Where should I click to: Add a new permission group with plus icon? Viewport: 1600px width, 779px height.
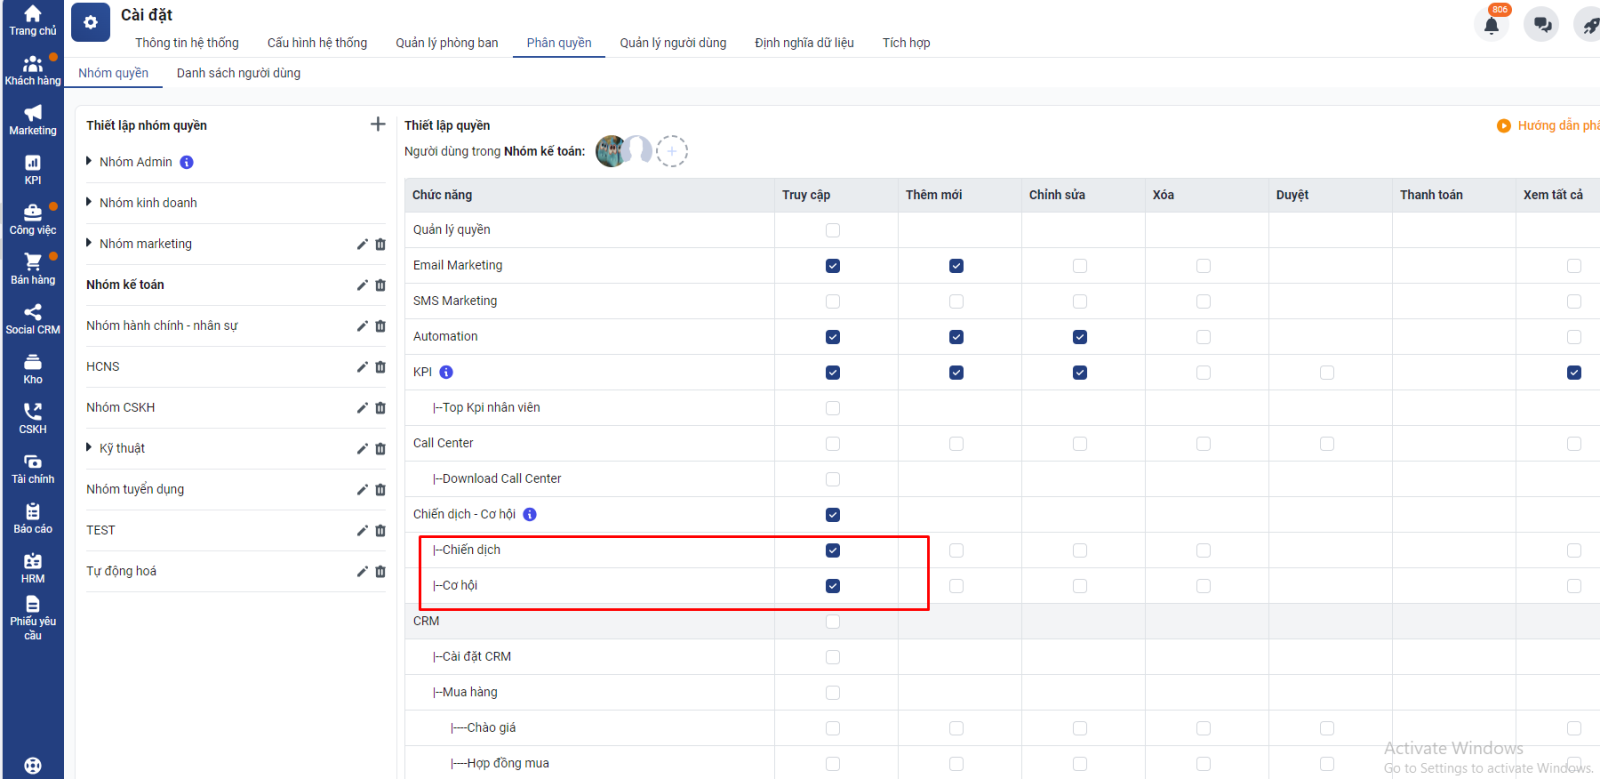point(377,124)
